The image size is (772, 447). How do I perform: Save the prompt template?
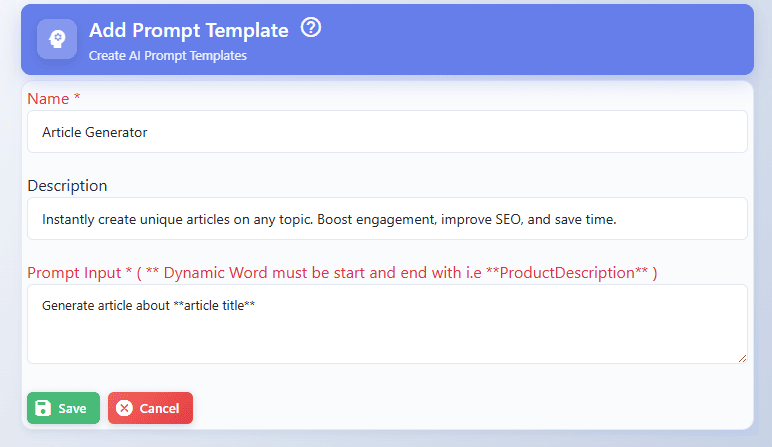[64, 408]
